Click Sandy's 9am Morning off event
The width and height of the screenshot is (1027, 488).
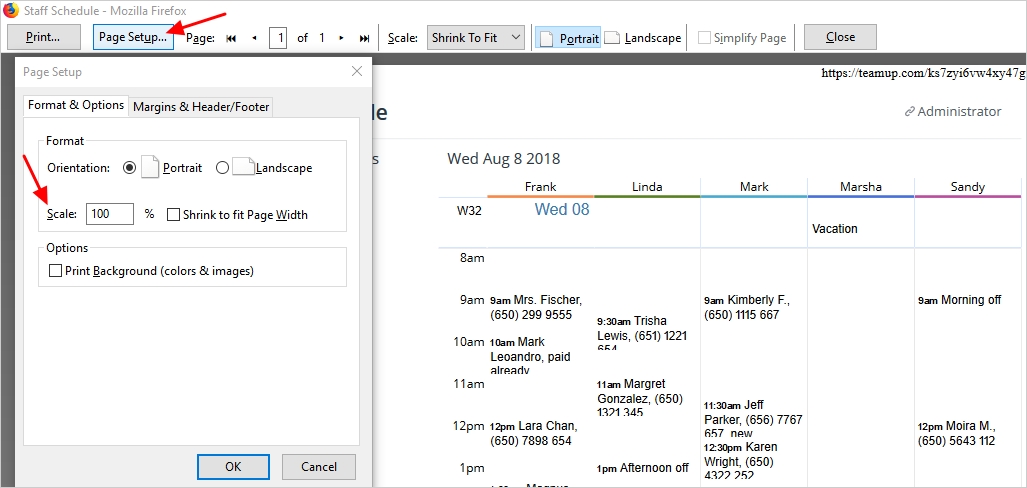tap(960, 300)
